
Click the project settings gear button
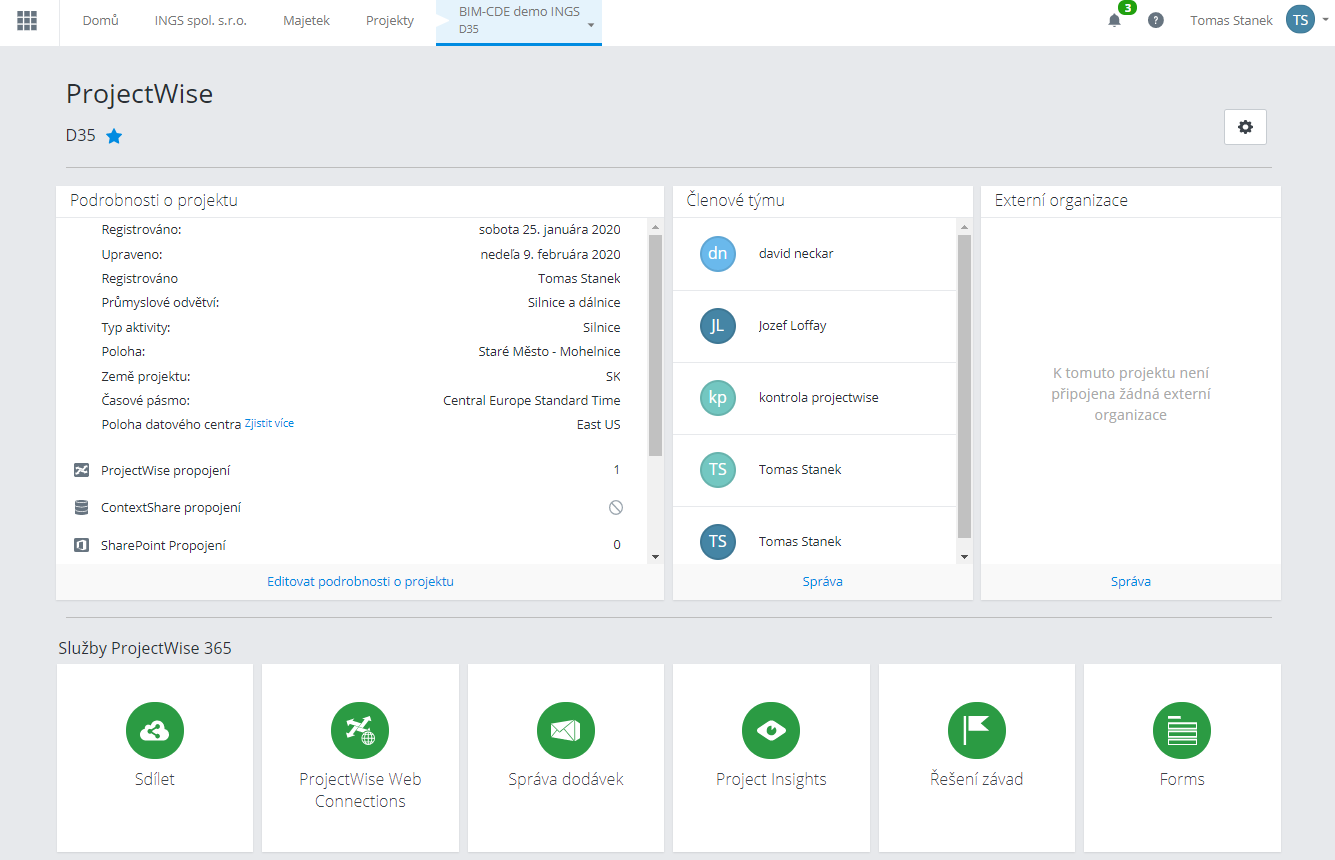1245,127
